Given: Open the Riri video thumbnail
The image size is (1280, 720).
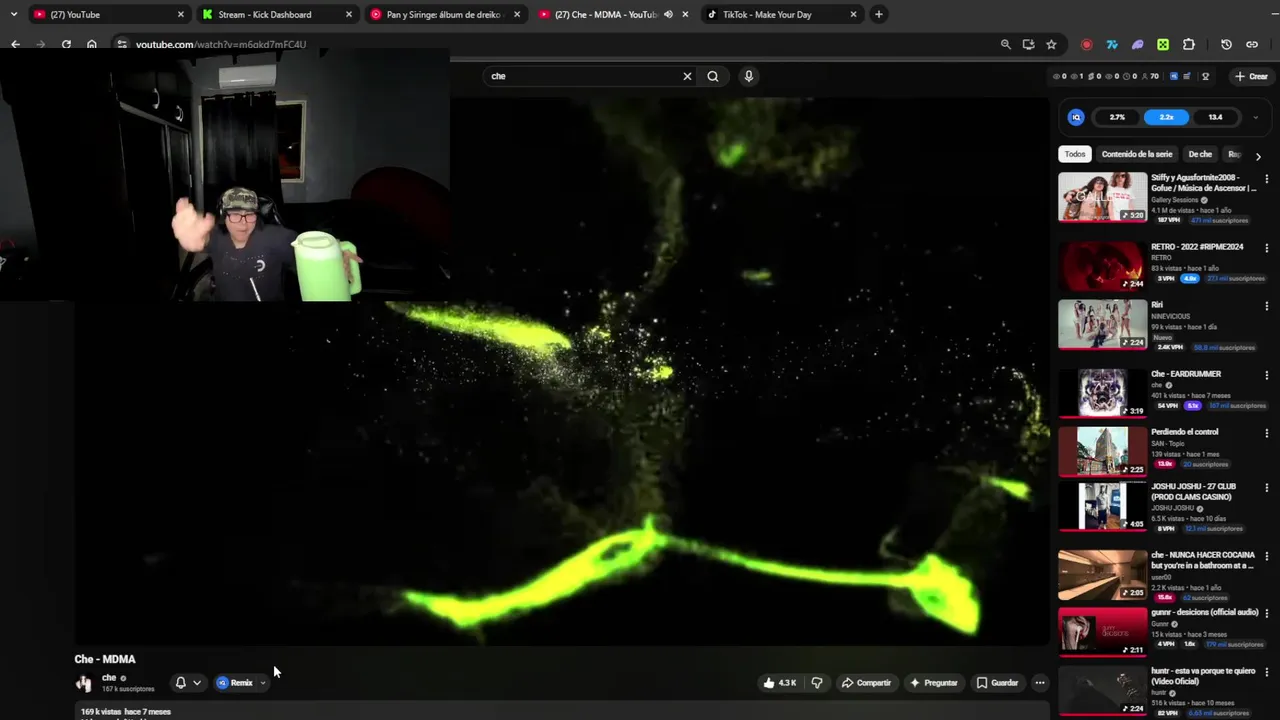Looking at the screenshot, I should pyautogui.click(x=1103, y=324).
